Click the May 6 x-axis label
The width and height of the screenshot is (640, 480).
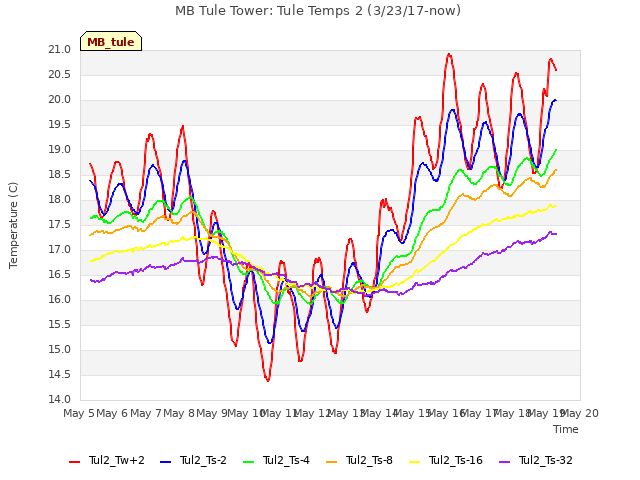coord(112,413)
